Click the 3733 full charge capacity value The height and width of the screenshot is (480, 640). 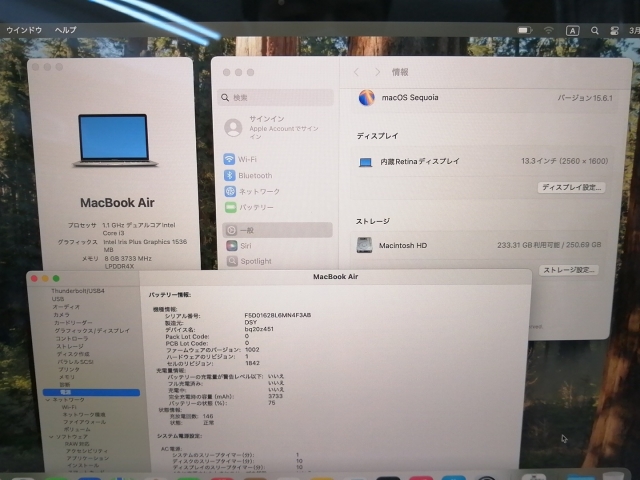[x=276, y=396]
